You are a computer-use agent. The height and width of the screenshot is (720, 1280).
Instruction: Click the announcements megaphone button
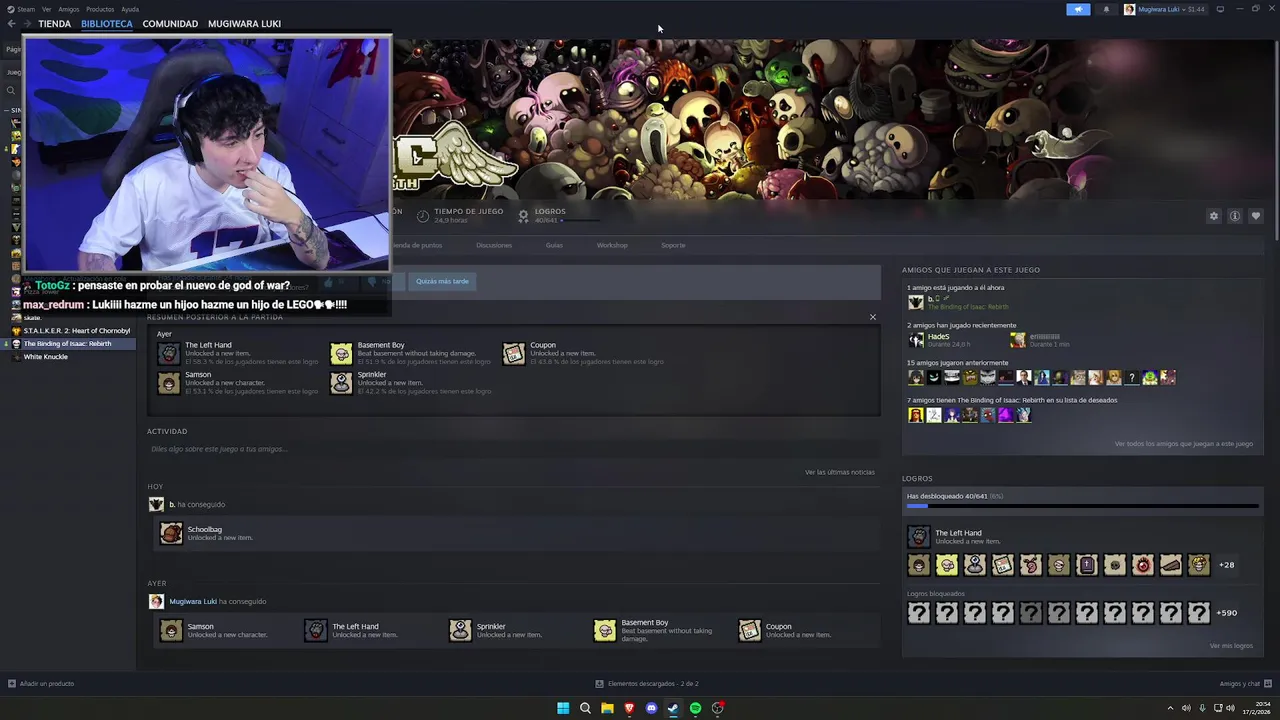(1078, 9)
